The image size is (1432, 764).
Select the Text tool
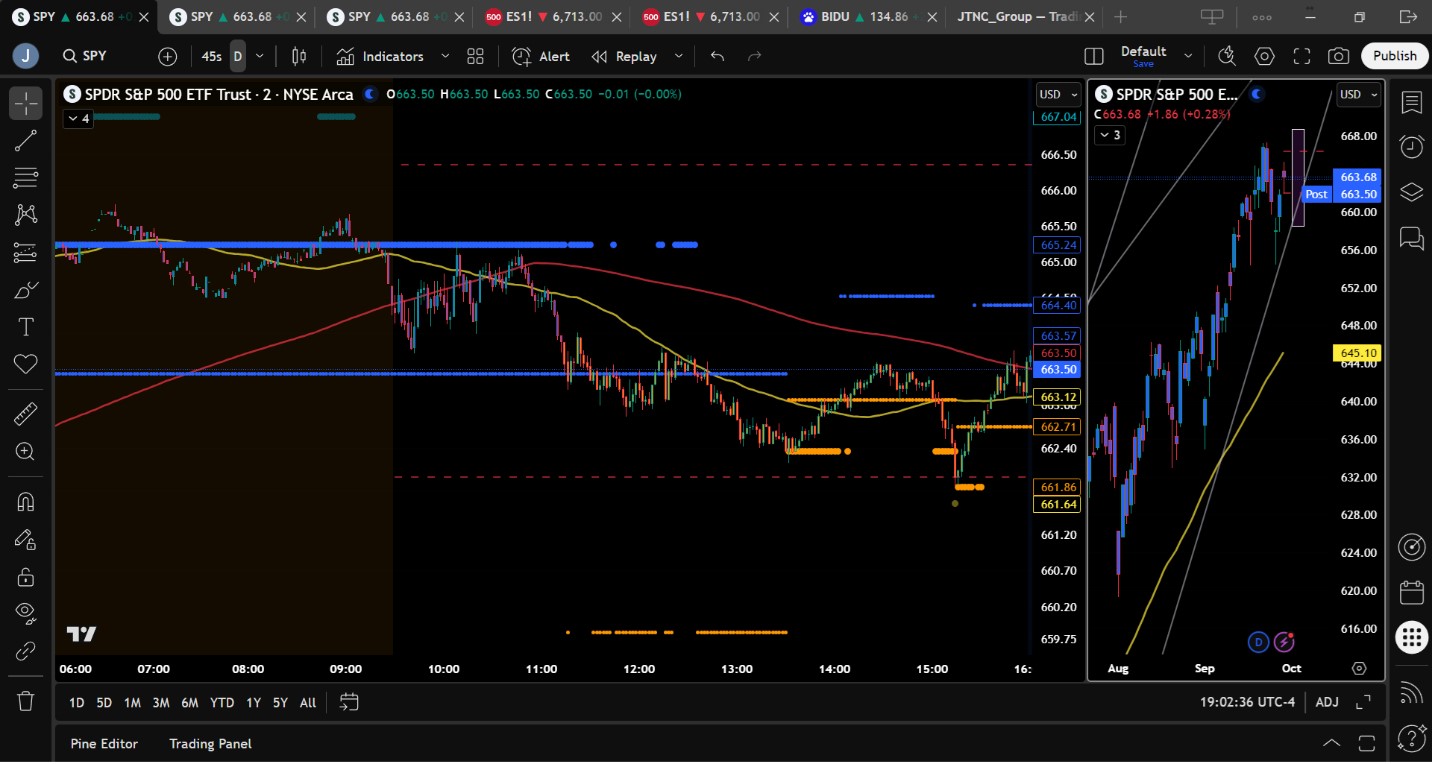[x=26, y=327]
